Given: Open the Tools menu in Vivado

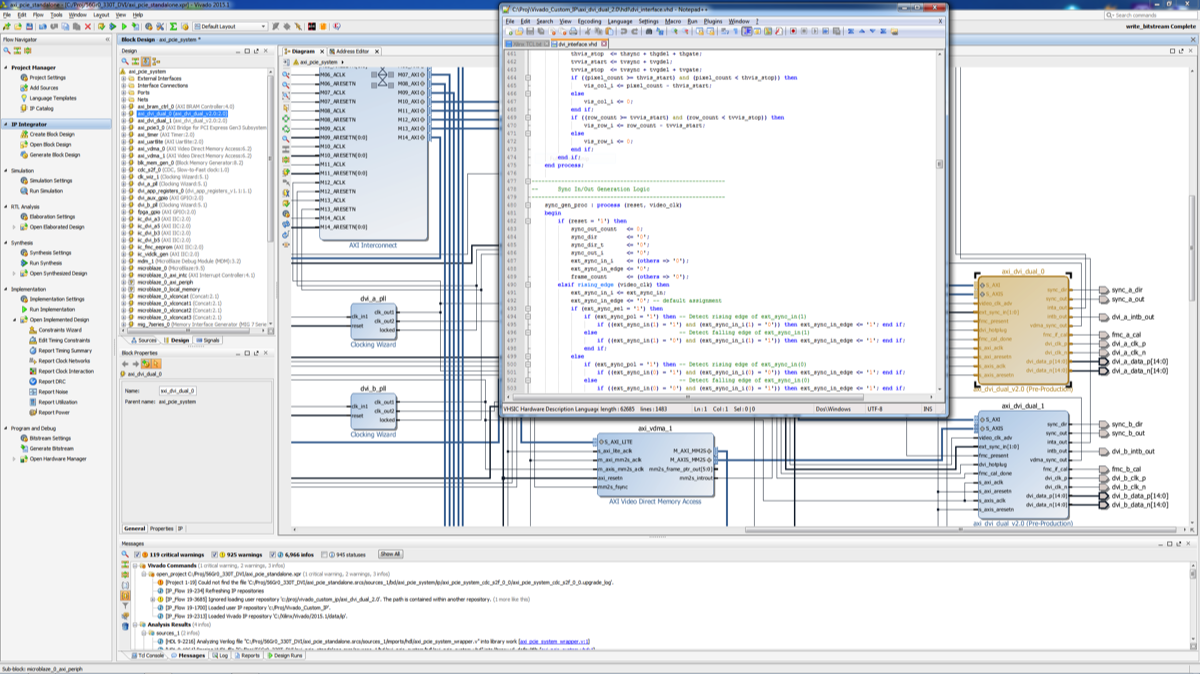Looking at the screenshot, I should coord(56,15).
